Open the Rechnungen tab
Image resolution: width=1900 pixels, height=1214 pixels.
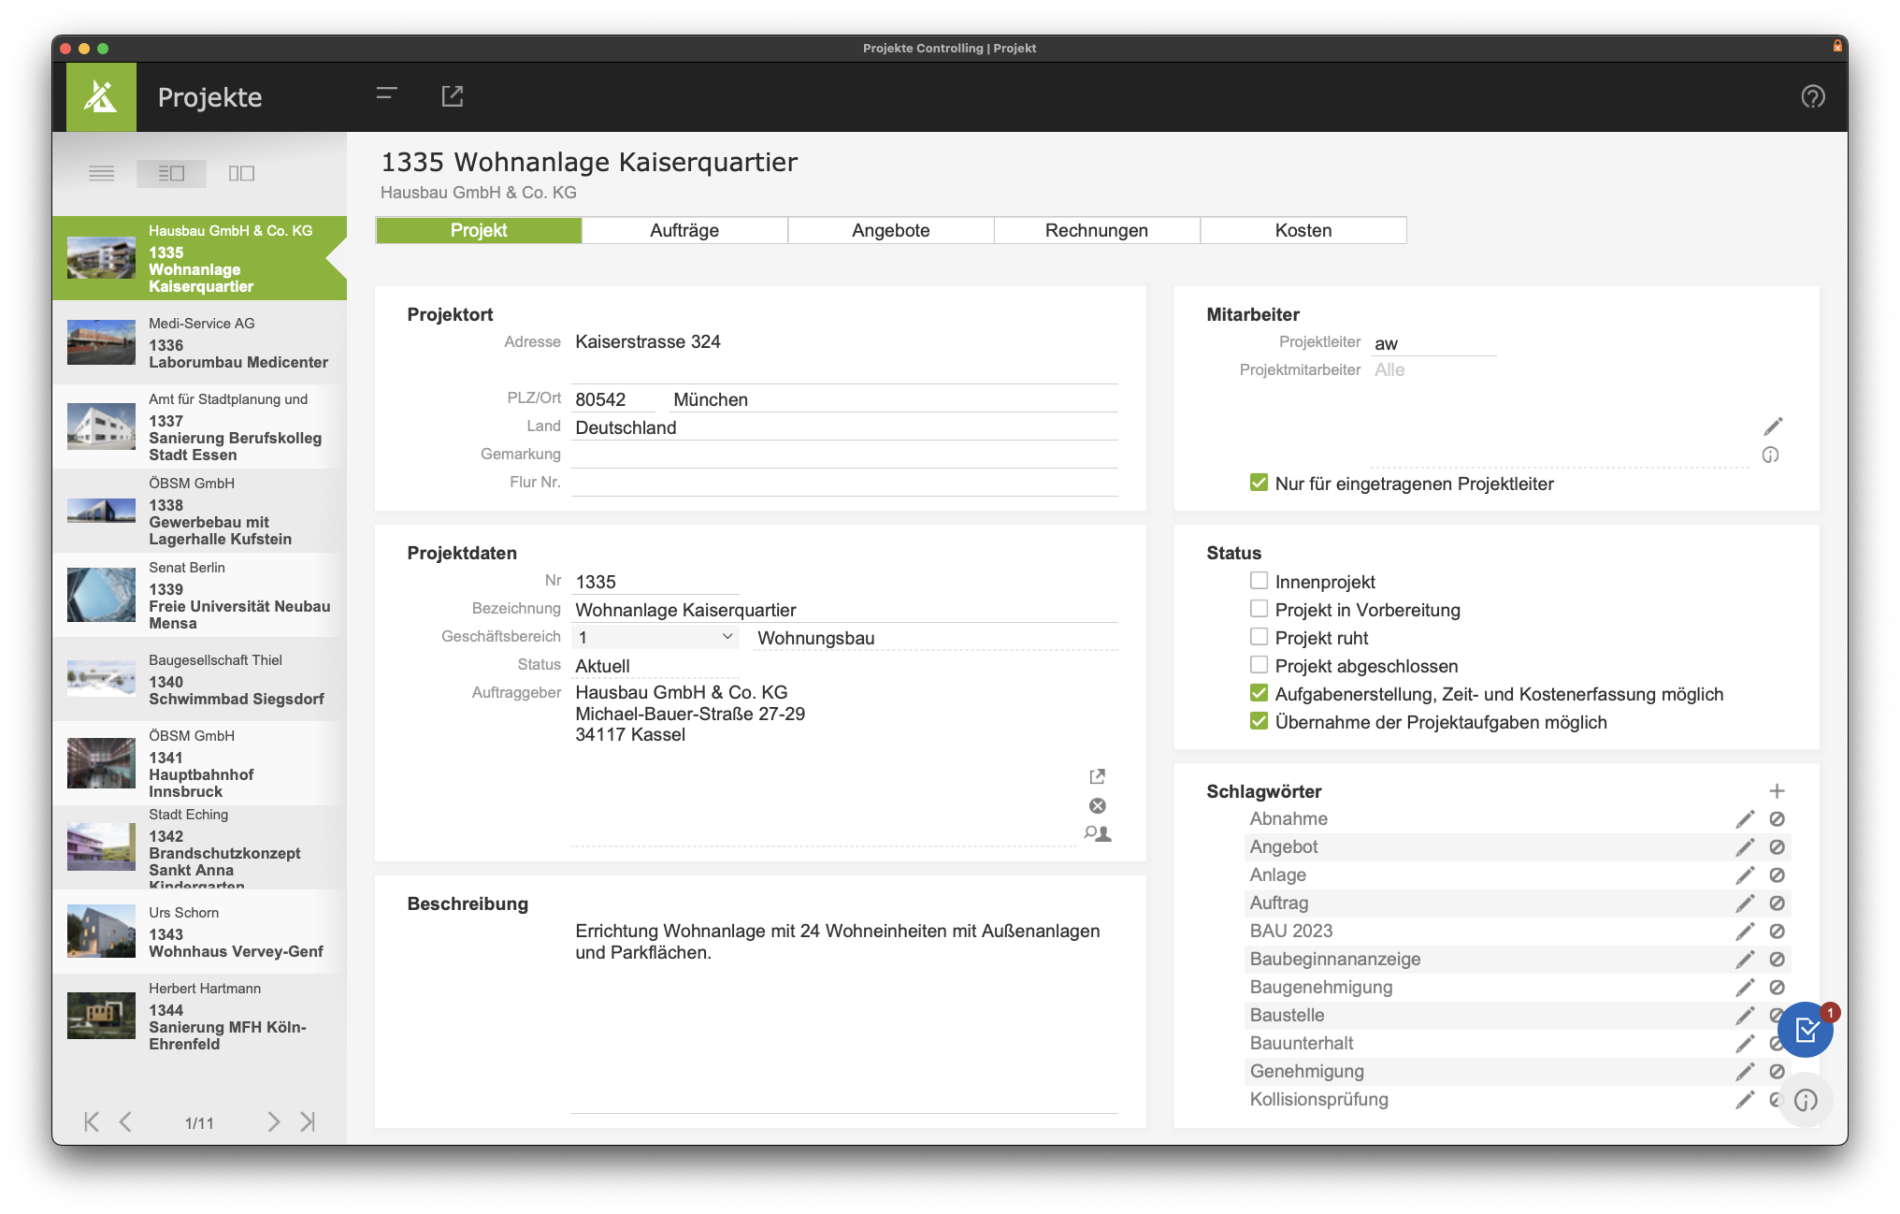pyautogui.click(x=1096, y=230)
